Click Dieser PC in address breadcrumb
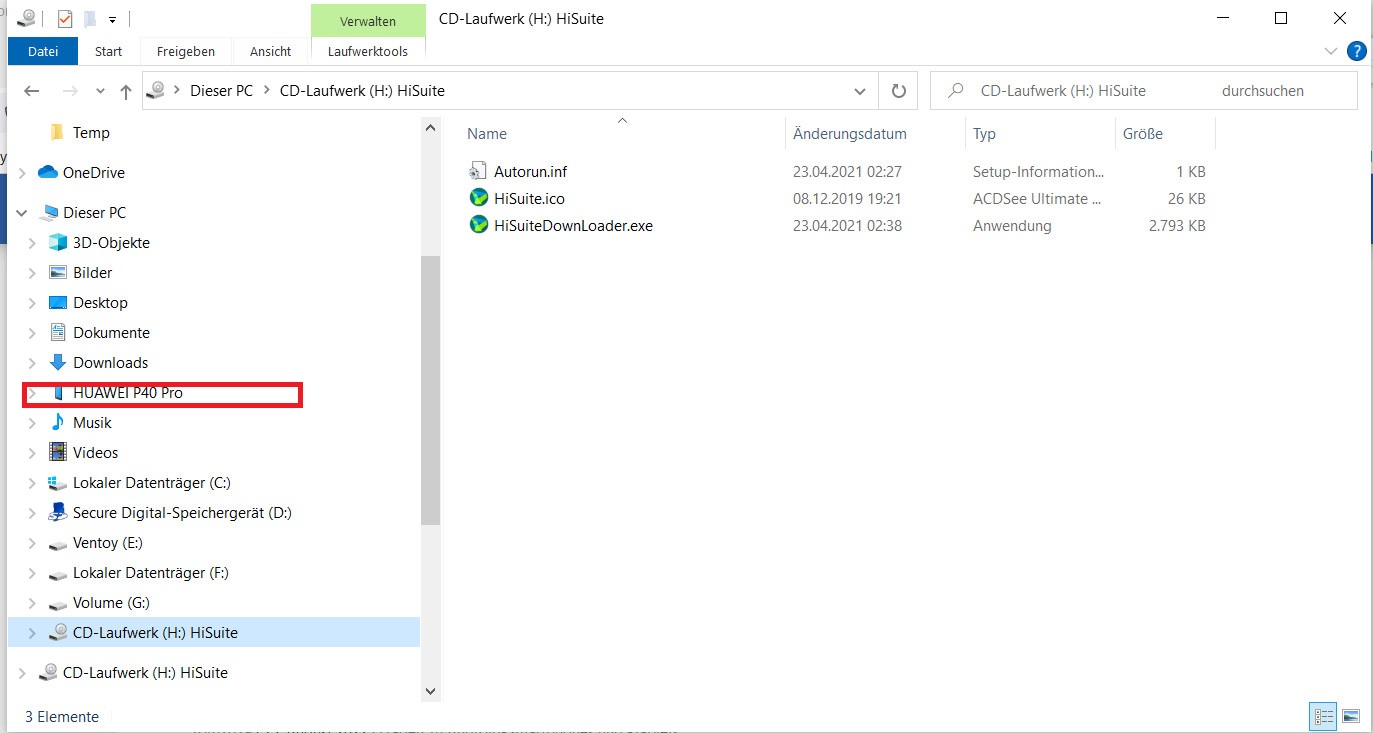The width and height of the screenshot is (1373, 733). tap(222, 91)
